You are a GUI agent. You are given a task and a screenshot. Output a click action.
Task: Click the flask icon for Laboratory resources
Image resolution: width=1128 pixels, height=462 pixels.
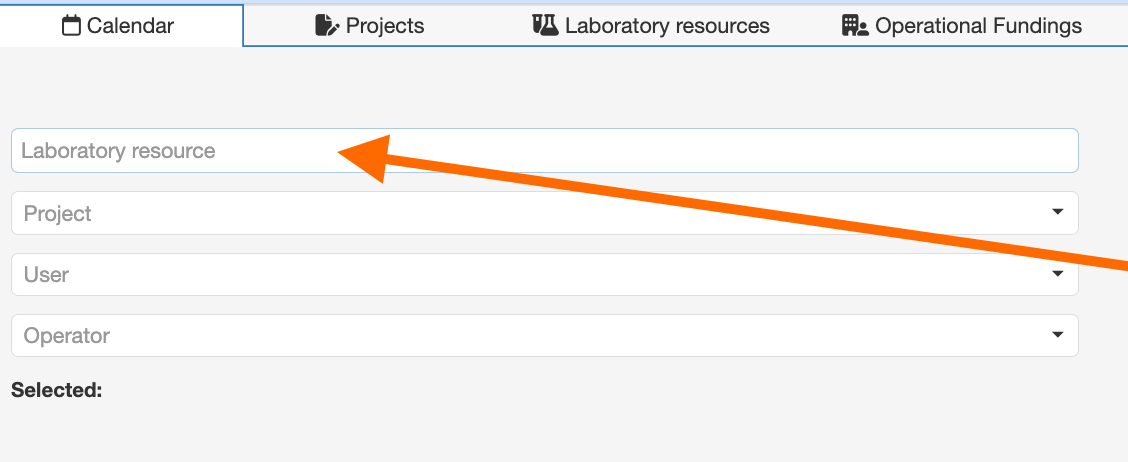[x=545, y=26]
